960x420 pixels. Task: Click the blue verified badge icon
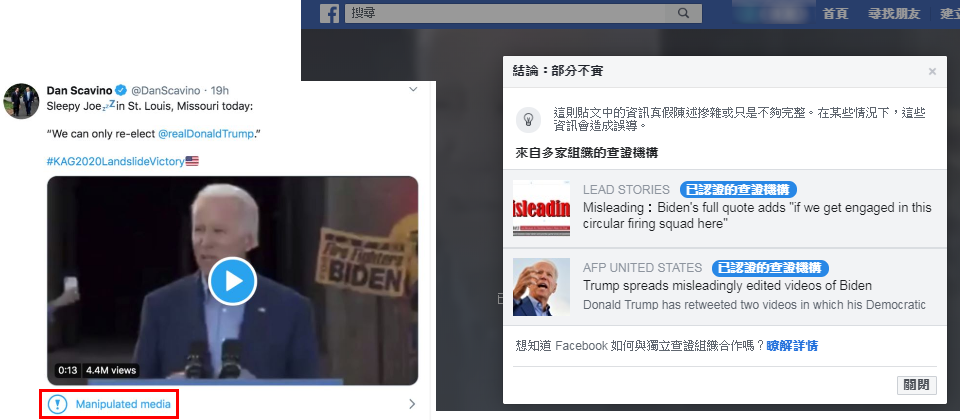click(121, 91)
